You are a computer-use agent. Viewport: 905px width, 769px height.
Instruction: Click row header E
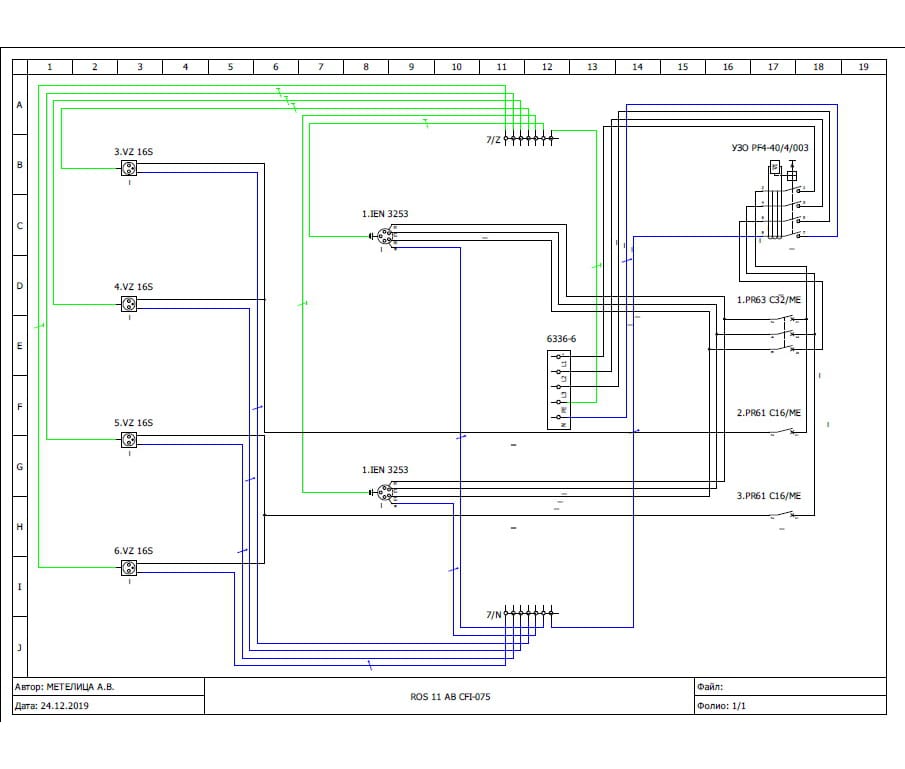[20, 346]
